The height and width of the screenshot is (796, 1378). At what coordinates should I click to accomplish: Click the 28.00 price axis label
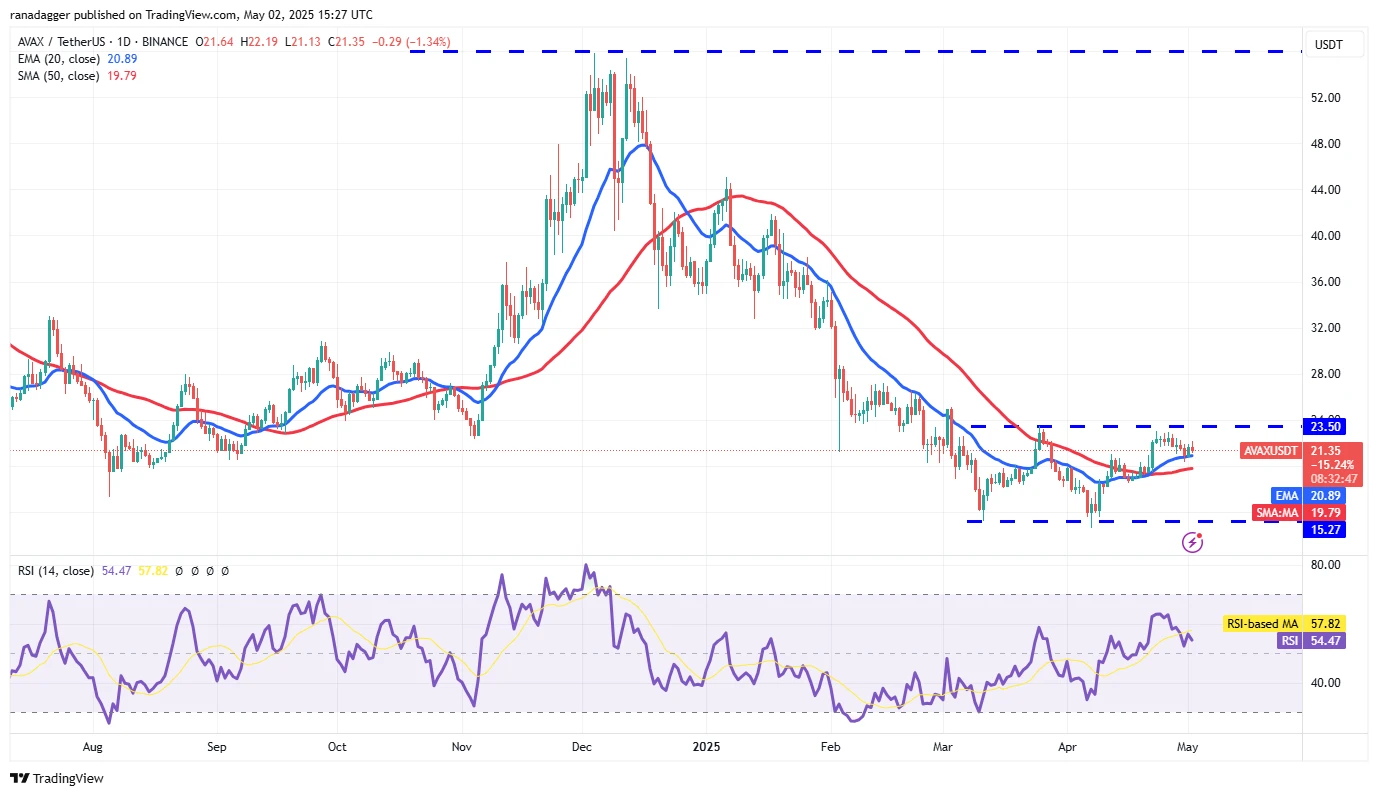point(1326,374)
